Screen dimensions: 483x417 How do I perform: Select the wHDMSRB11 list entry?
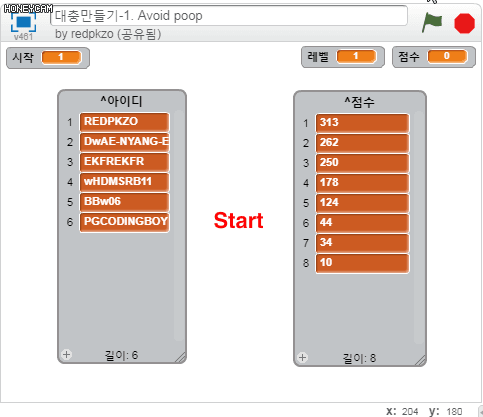click(124, 182)
